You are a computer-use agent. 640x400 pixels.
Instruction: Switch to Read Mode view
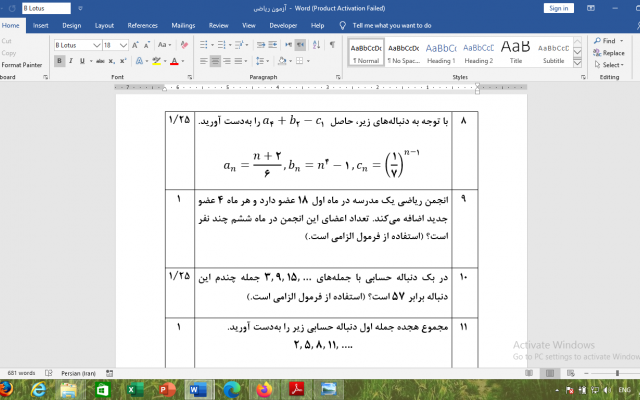click(529, 373)
